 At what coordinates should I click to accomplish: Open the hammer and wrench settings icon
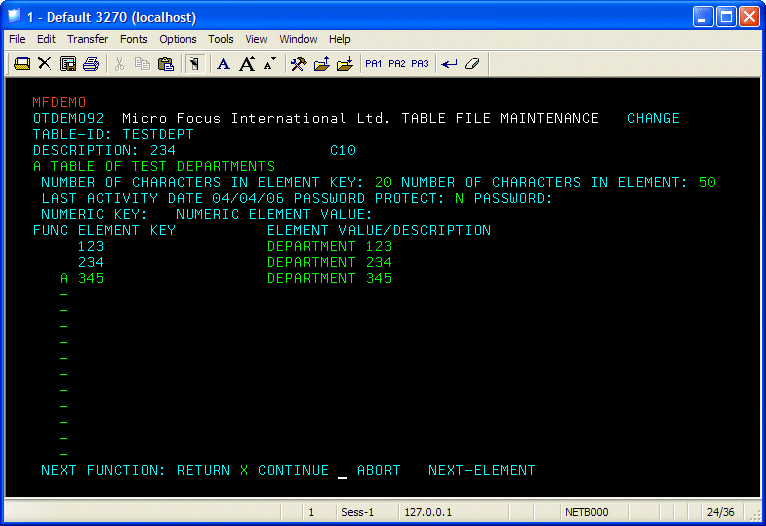(298, 63)
